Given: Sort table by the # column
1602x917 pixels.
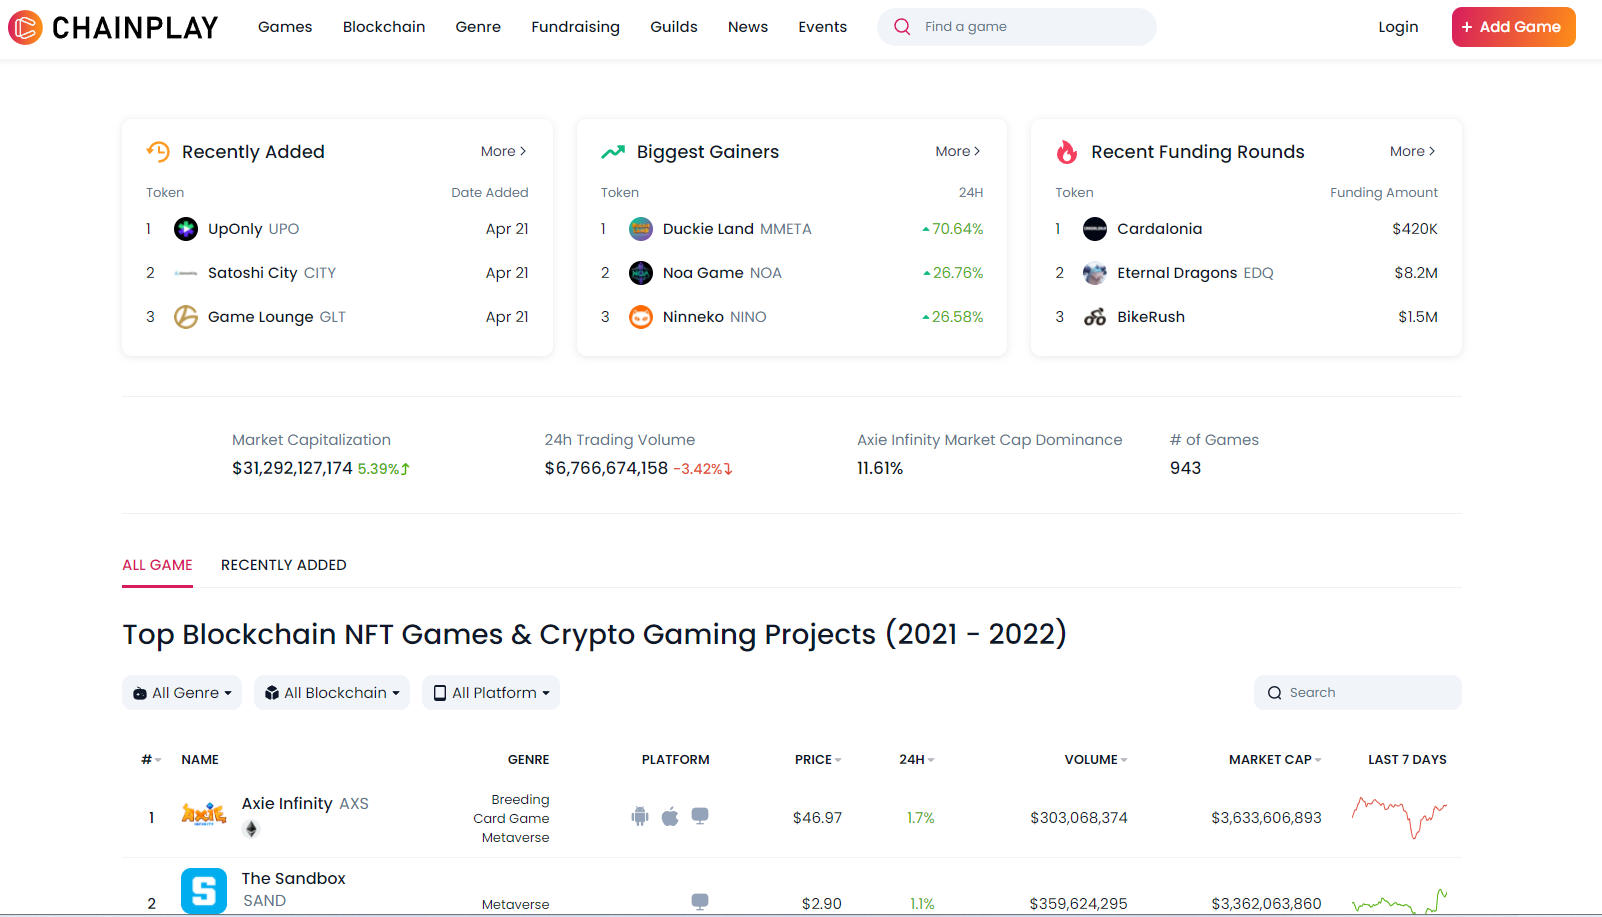Looking at the screenshot, I should [151, 760].
